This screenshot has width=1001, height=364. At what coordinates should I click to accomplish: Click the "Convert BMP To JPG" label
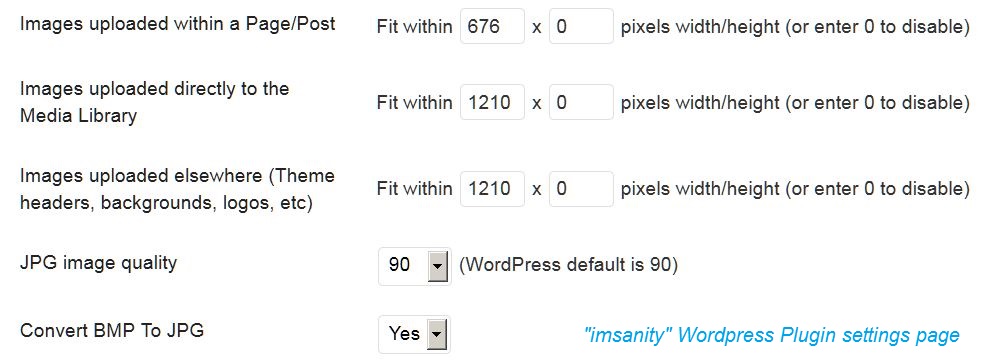[112, 330]
